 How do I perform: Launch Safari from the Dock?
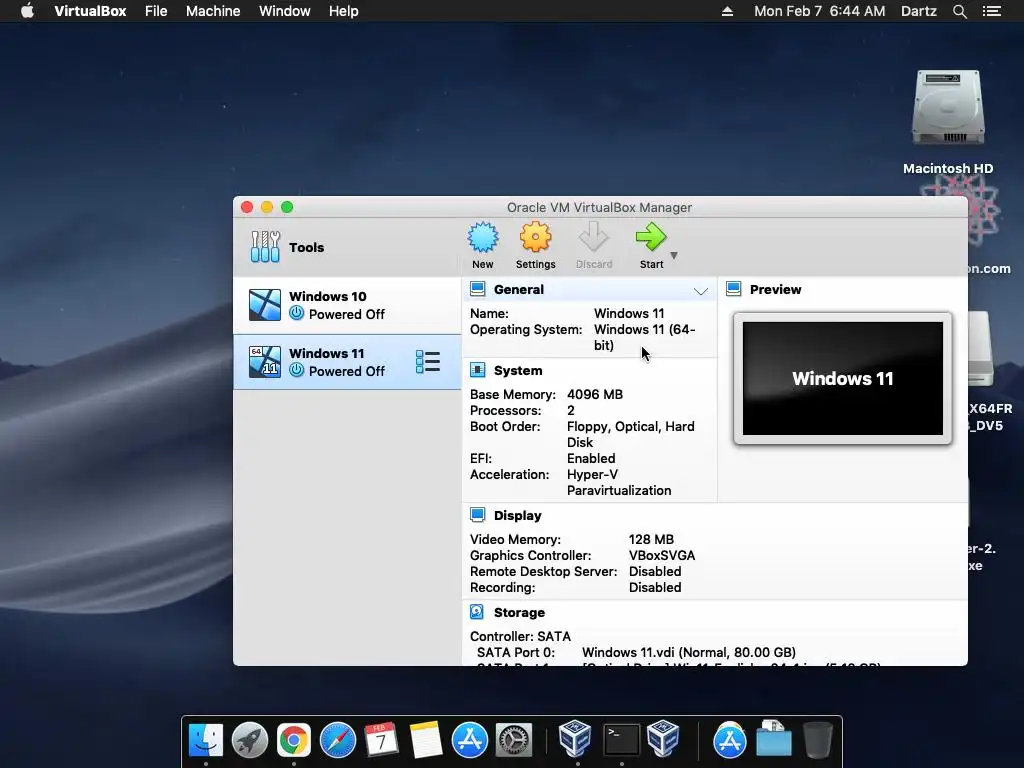coord(338,740)
